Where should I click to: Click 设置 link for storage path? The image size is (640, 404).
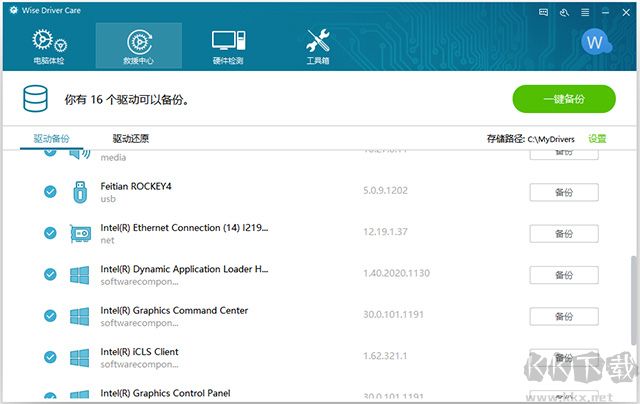click(x=597, y=139)
